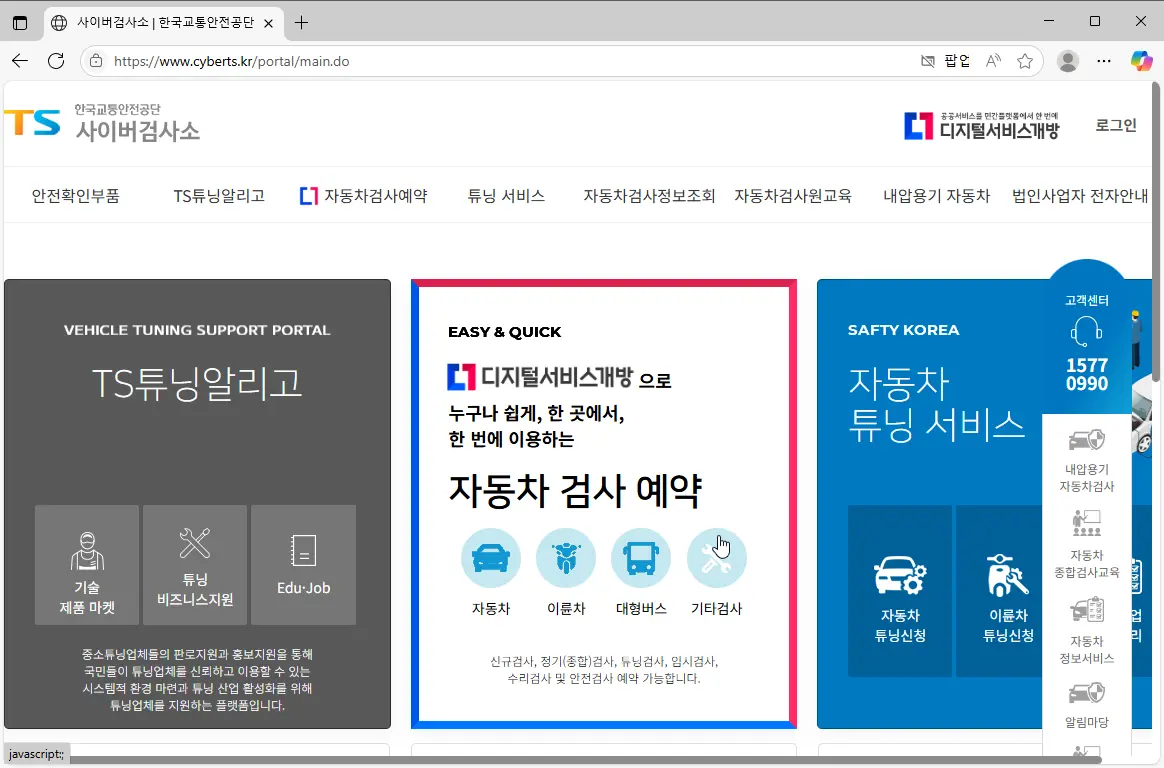Screen dimensions: 1164x768
Task: Open the 튜닝 서비스 menu
Action: [505, 196]
